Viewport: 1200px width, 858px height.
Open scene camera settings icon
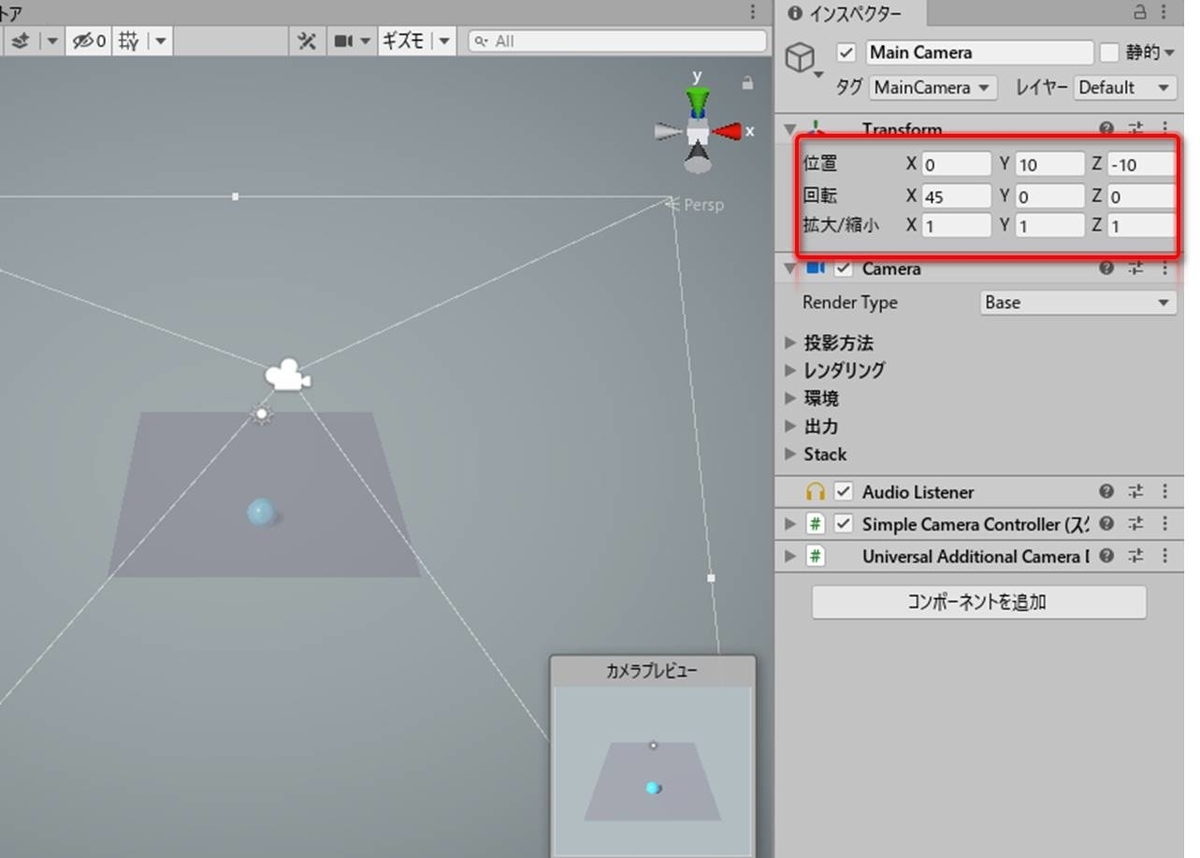pos(344,41)
